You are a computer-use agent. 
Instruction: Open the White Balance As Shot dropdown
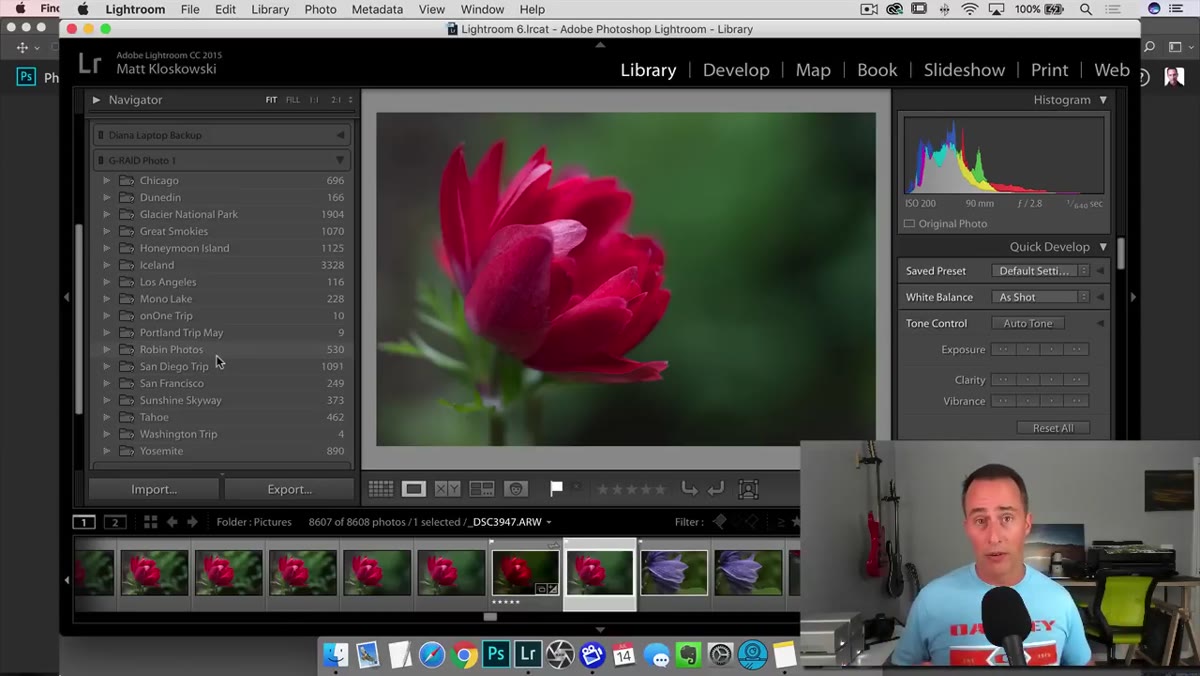coord(1041,297)
